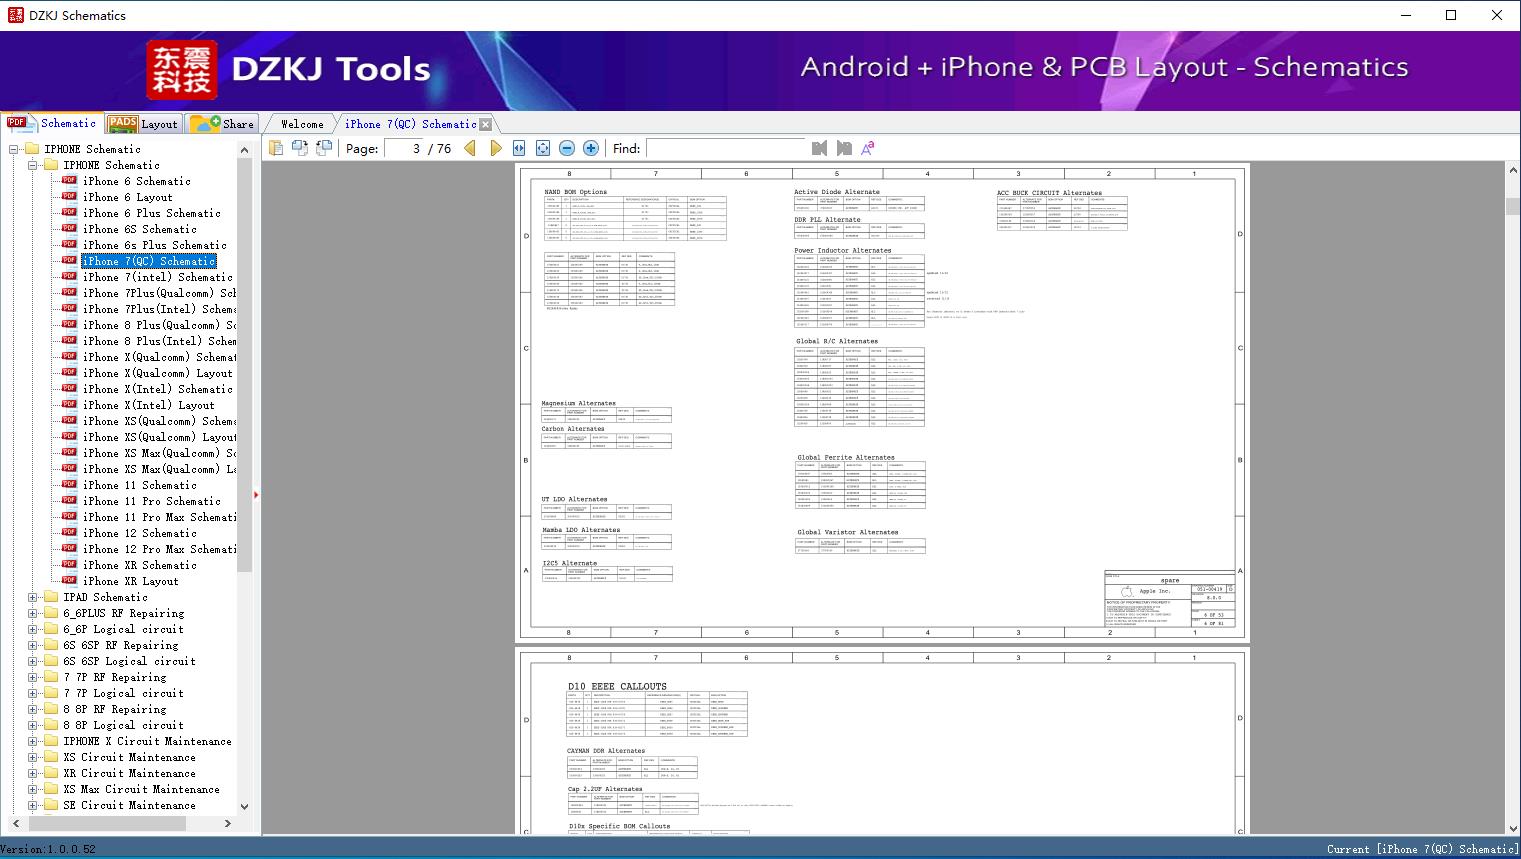Select iPhone 6 Plus Schematic
The height and width of the screenshot is (859, 1521).
point(151,213)
